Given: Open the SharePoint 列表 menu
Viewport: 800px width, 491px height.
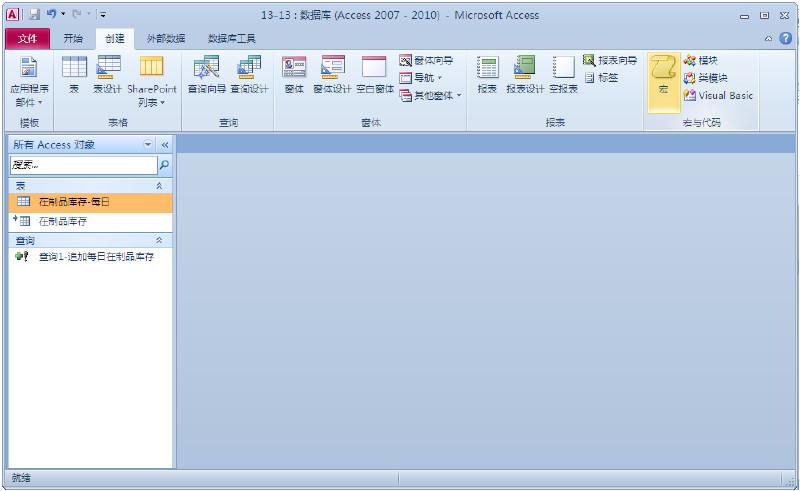Looking at the screenshot, I should (152, 82).
